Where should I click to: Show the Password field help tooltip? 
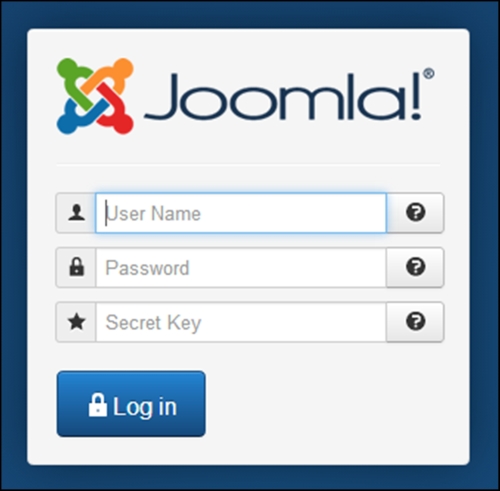click(x=415, y=267)
